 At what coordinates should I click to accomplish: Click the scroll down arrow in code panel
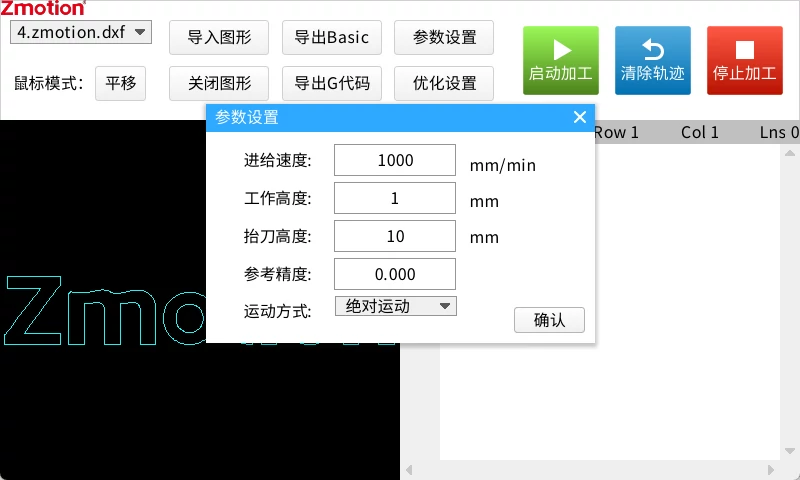pos(790,451)
